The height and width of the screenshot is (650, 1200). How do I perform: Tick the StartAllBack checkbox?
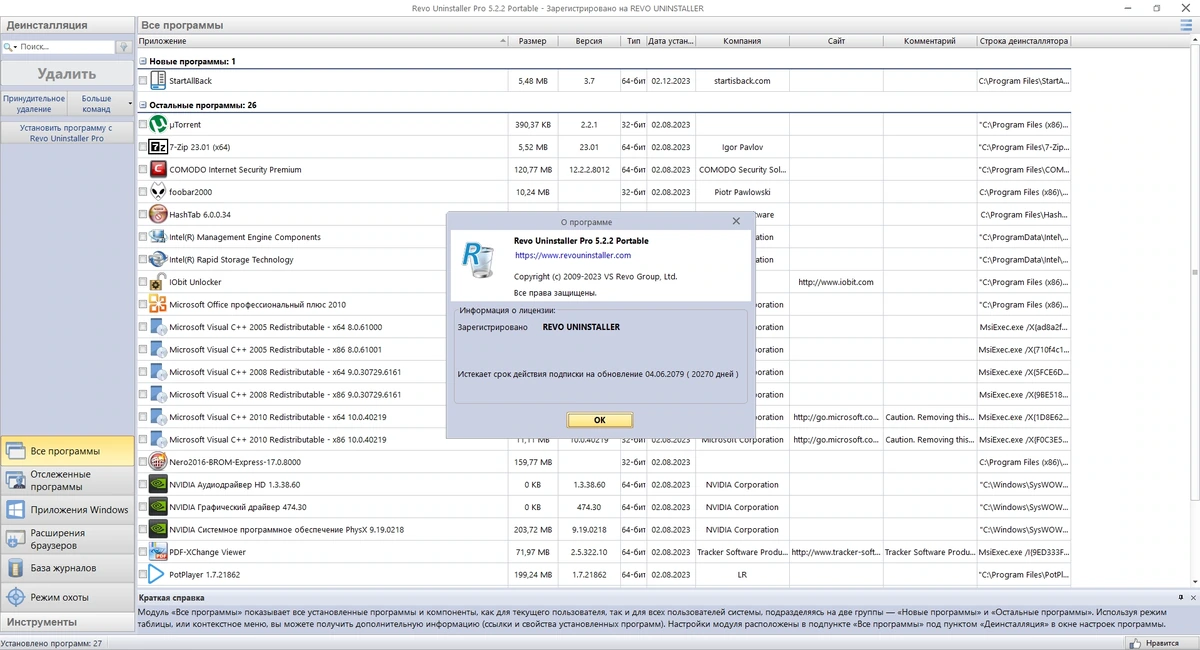click(143, 81)
